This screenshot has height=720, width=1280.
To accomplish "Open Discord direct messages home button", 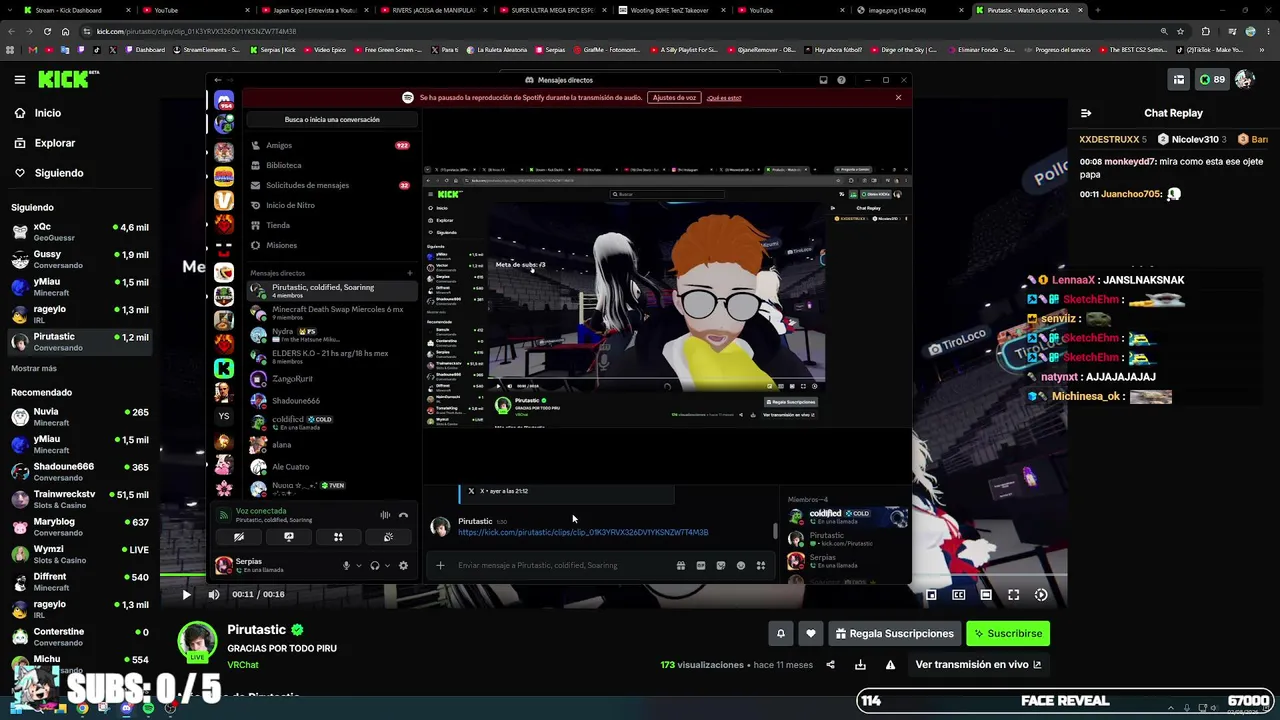I will click(x=224, y=100).
